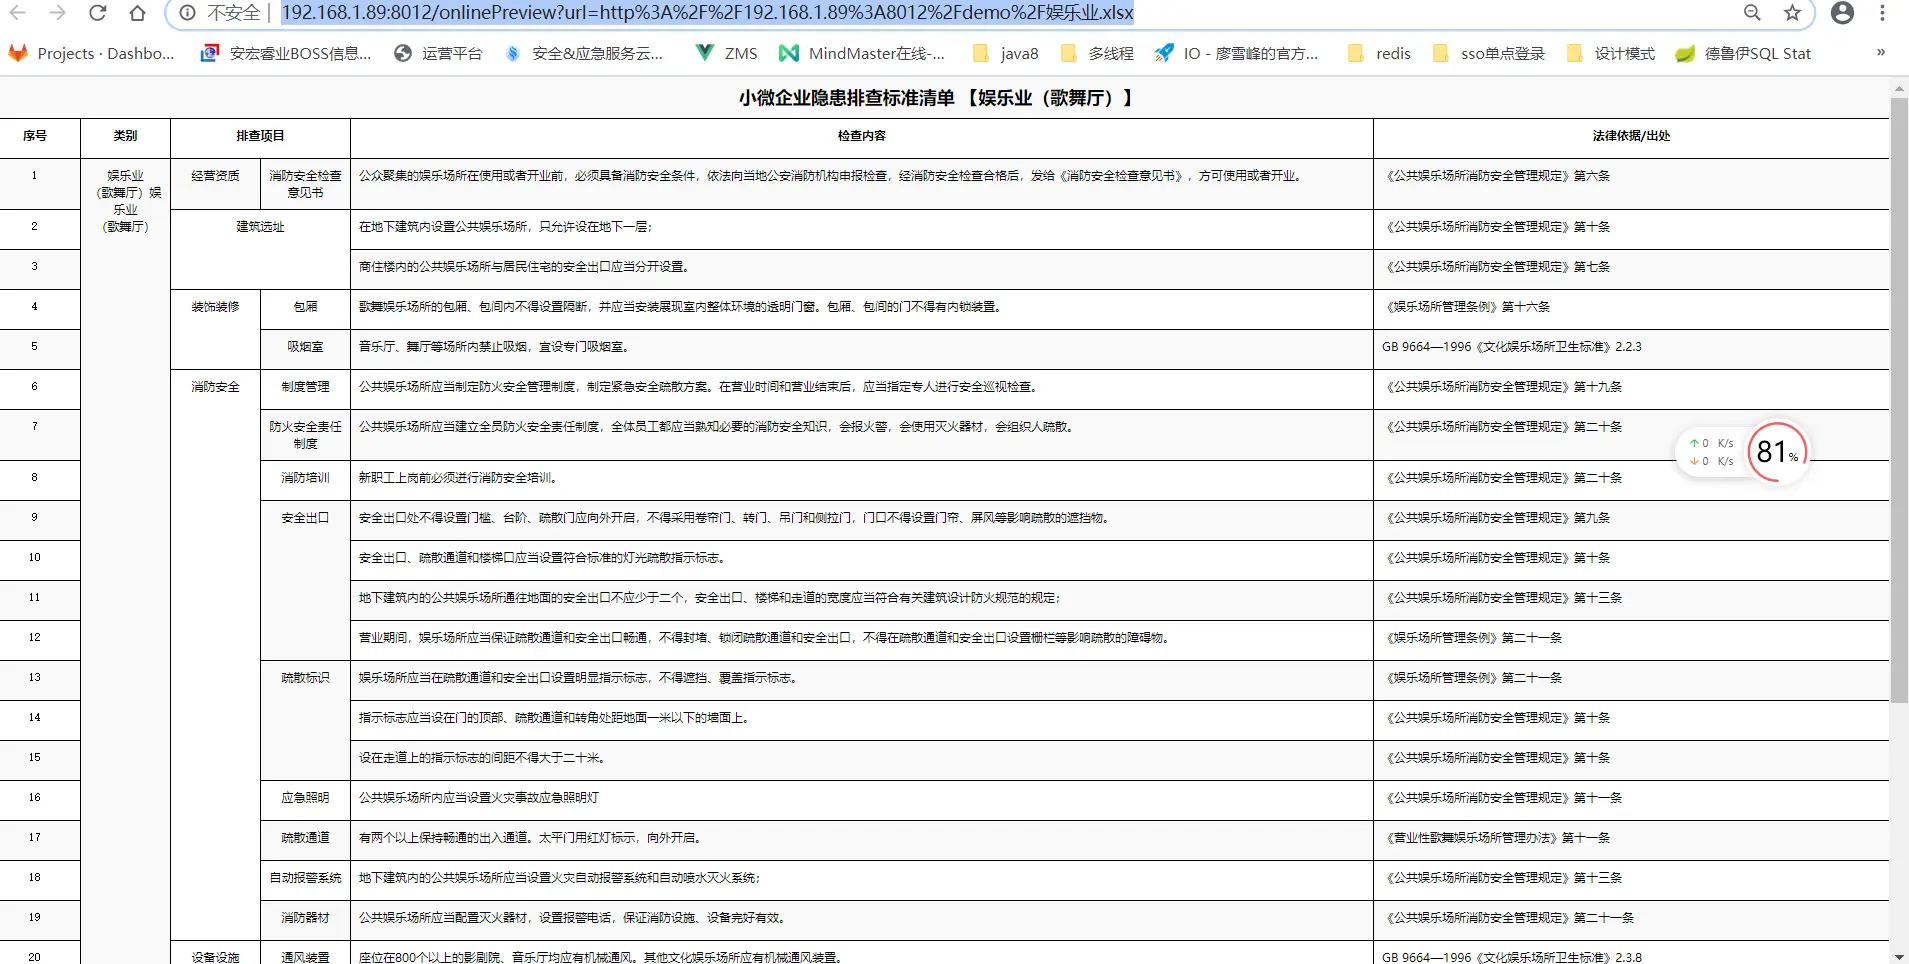Open the 安宏睿业BOSS信息 bookmark
This screenshot has height=964, width=1909.
click(x=286, y=54)
